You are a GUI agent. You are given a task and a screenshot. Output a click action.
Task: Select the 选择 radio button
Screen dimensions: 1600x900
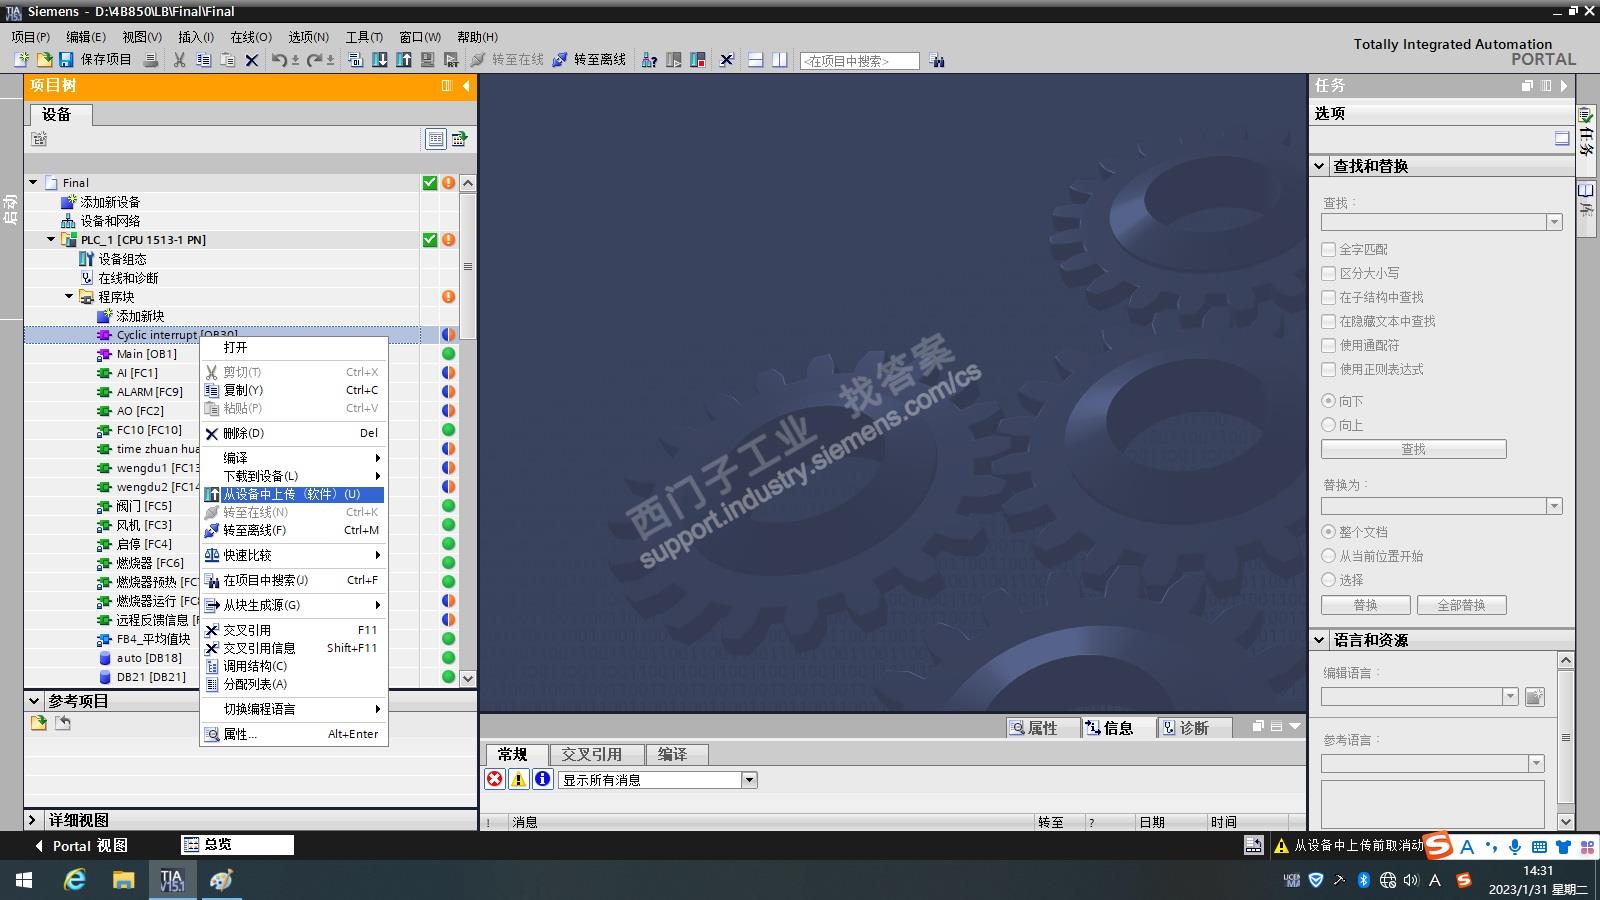(x=1329, y=580)
